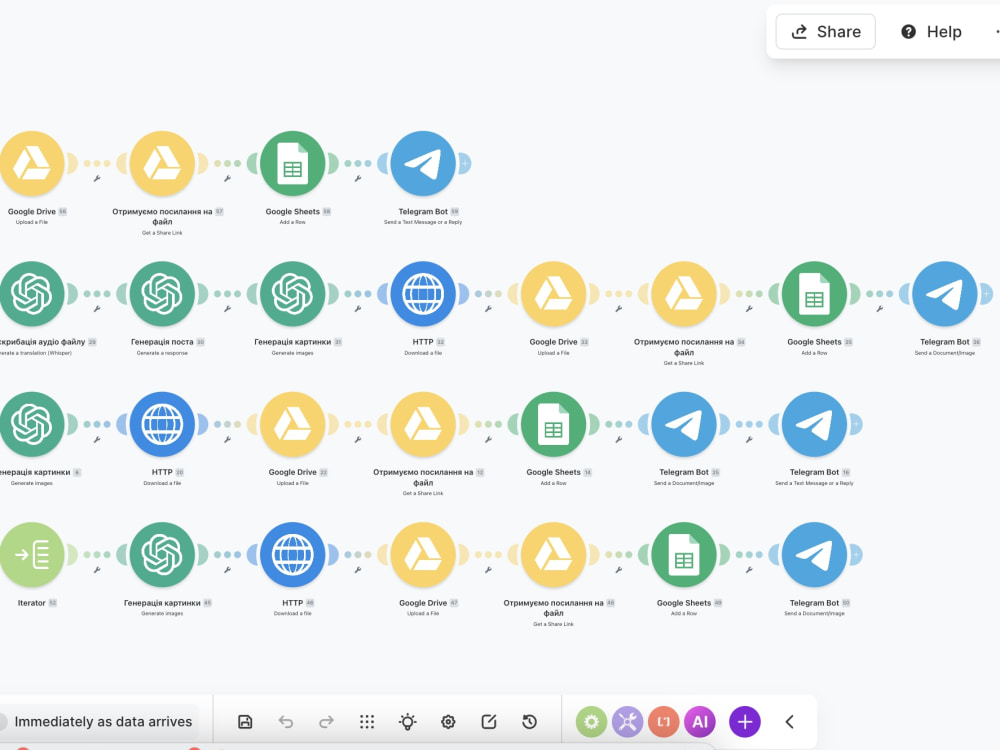
Task: Click the wrench between Google Sheets 35 and Telegram Bot 36
Action: pos(879,309)
